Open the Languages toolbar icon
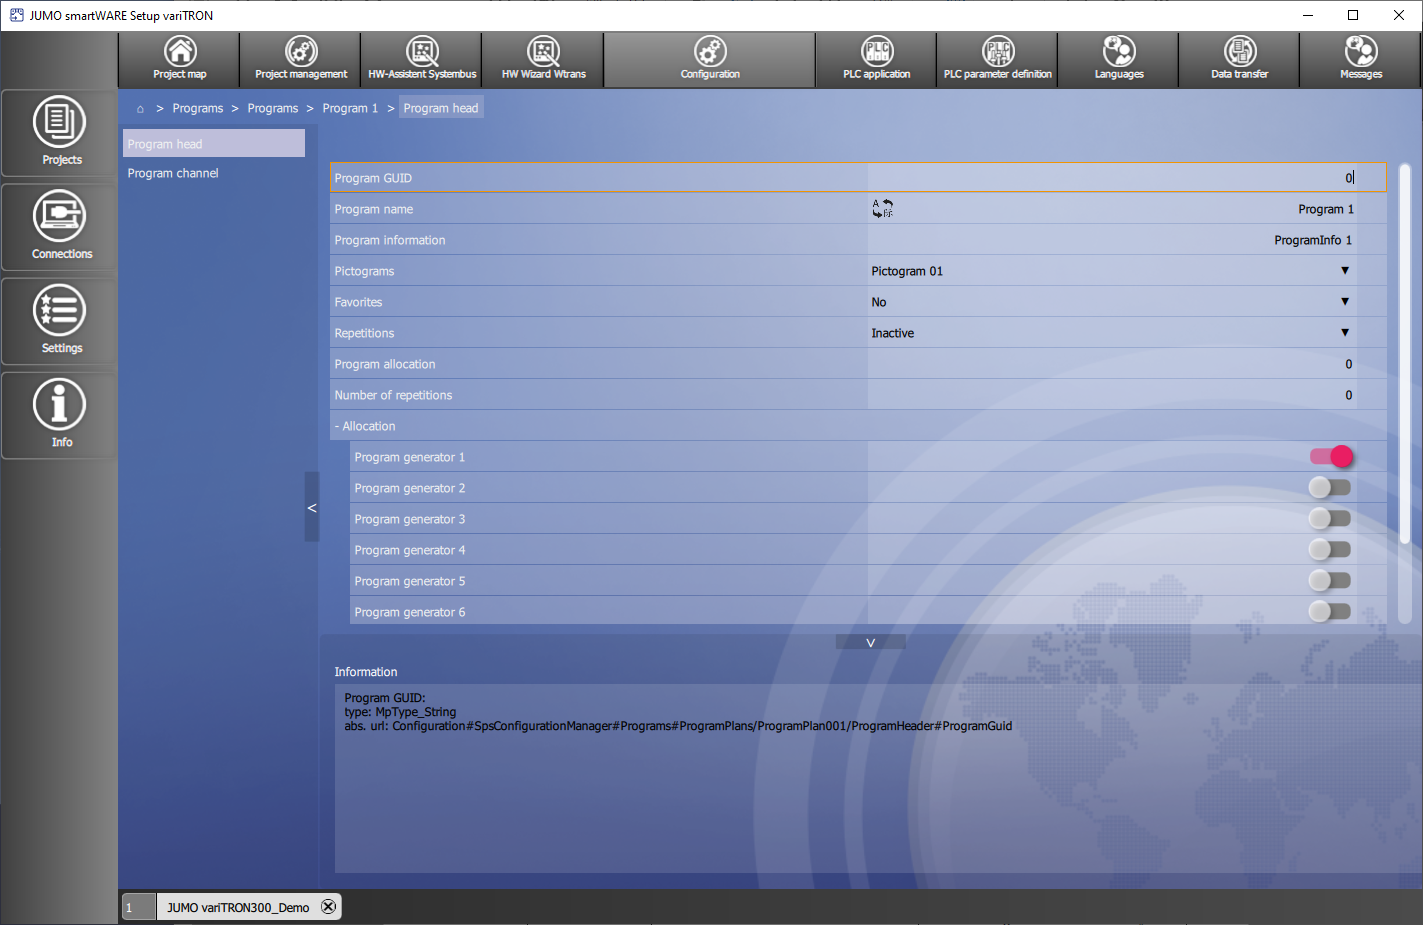The height and width of the screenshot is (925, 1423). (1118, 59)
